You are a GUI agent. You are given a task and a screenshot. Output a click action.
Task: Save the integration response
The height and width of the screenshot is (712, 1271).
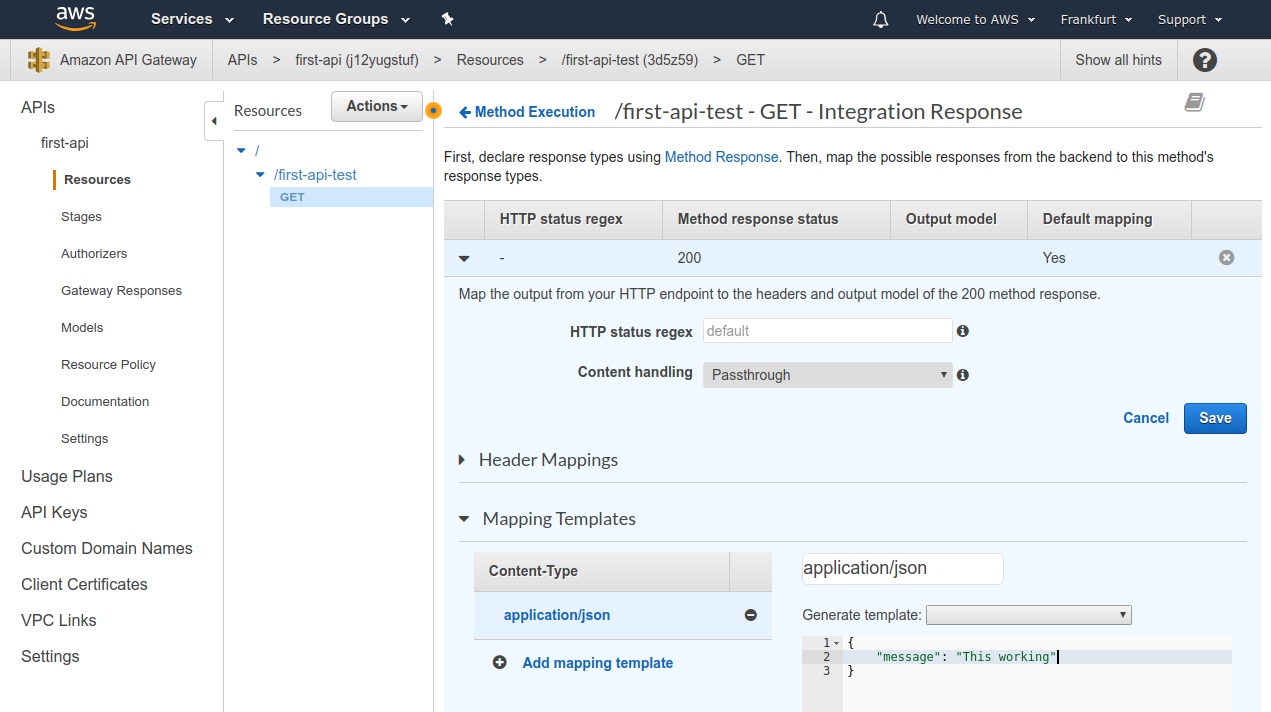(x=1215, y=418)
